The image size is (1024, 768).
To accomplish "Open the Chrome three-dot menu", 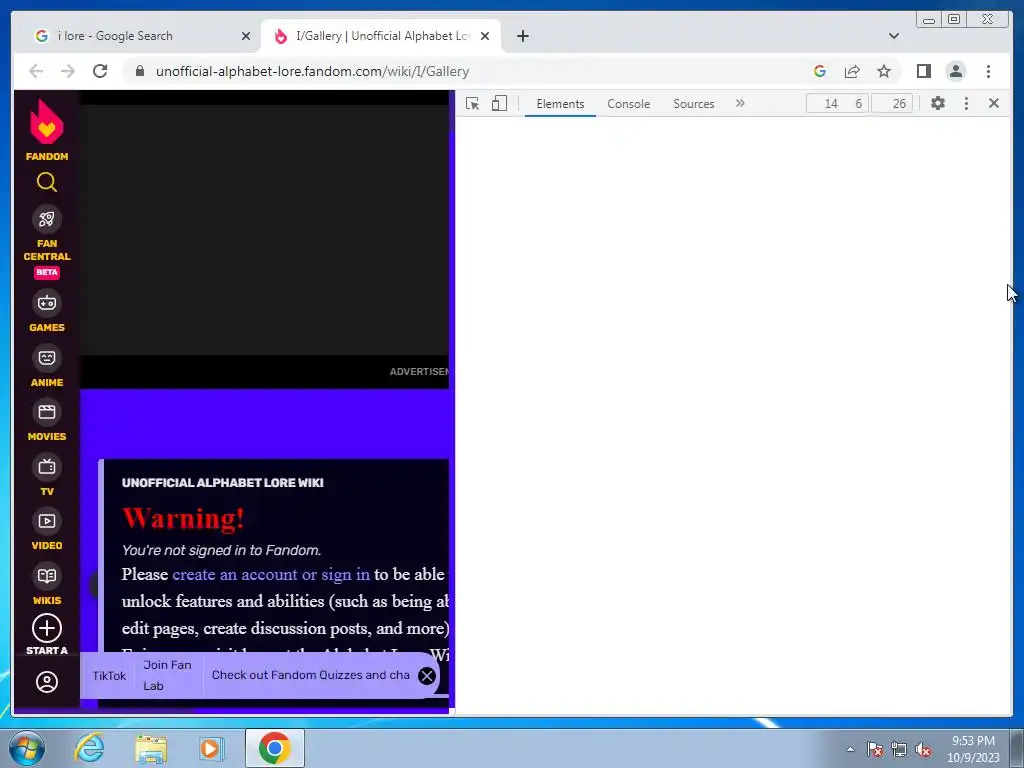I will click(x=988, y=71).
